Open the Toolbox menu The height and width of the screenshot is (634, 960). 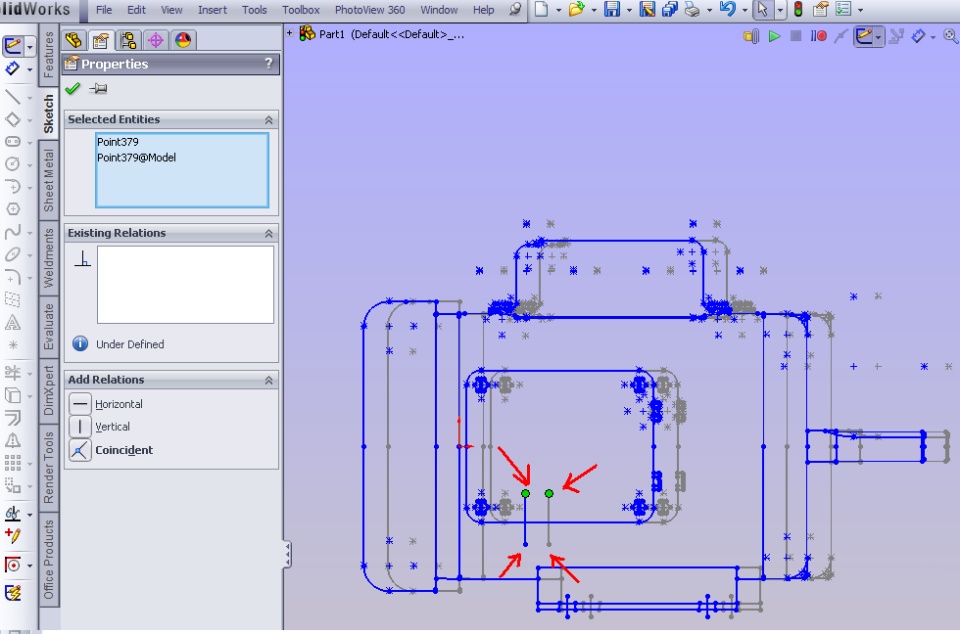coord(301,10)
